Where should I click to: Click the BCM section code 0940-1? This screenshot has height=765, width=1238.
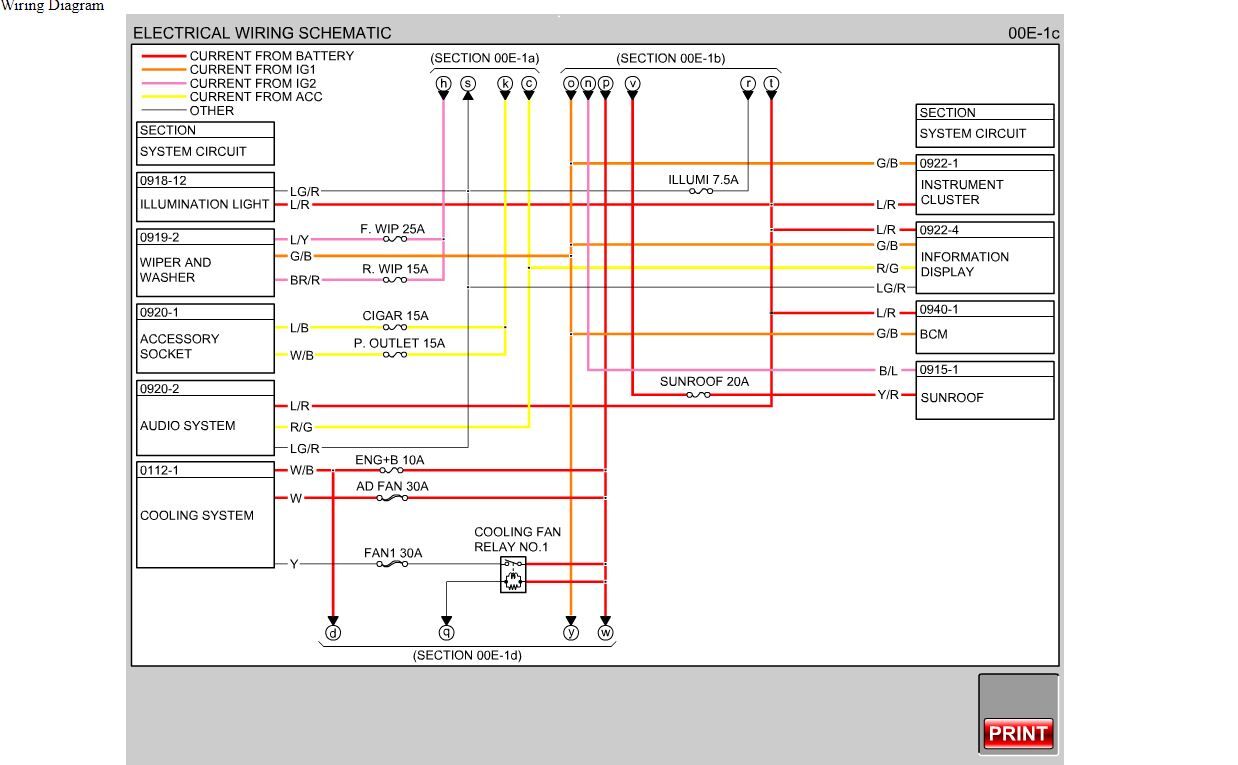[x=939, y=310]
